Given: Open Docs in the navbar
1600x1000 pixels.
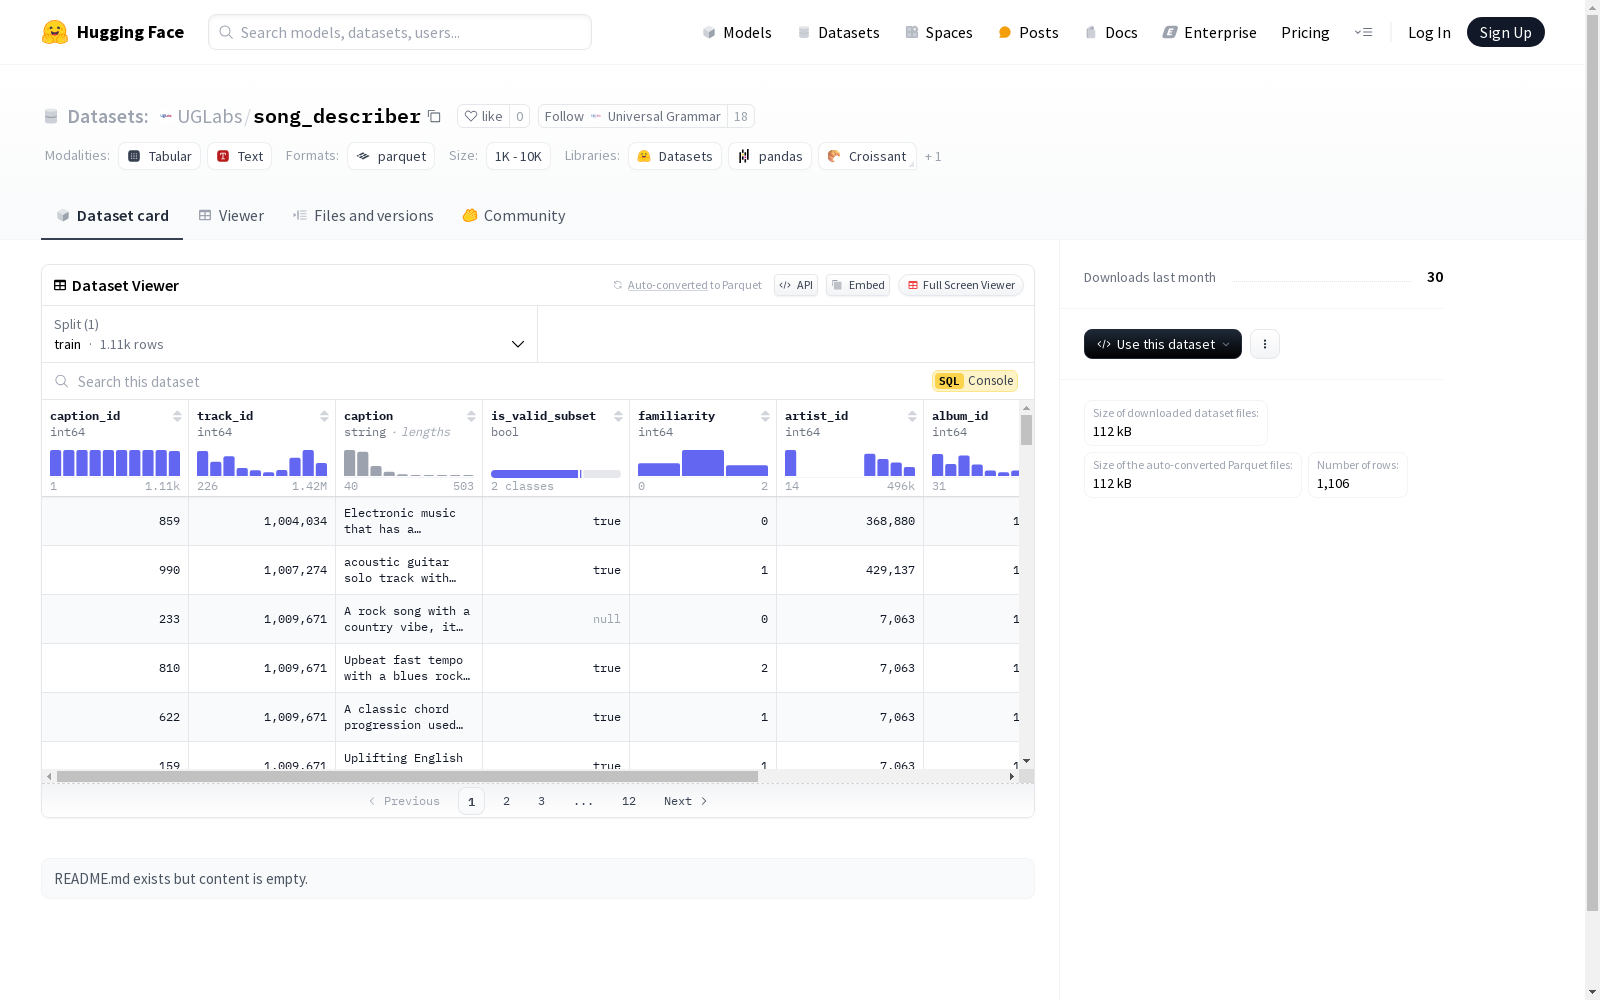Looking at the screenshot, I should click(1111, 32).
